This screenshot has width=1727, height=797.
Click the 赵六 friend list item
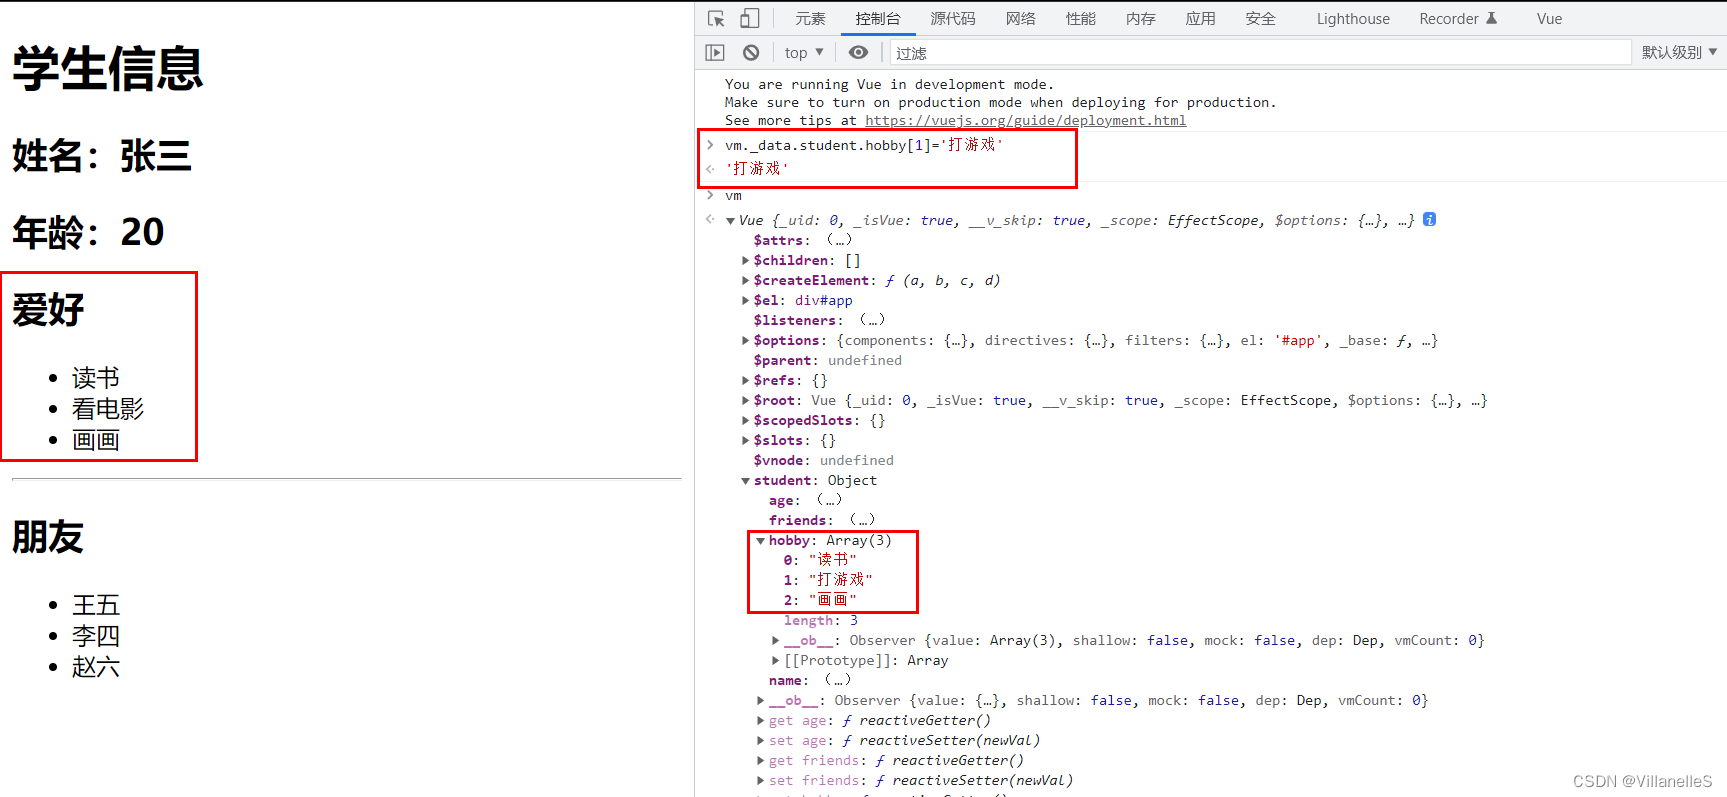tap(96, 667)
